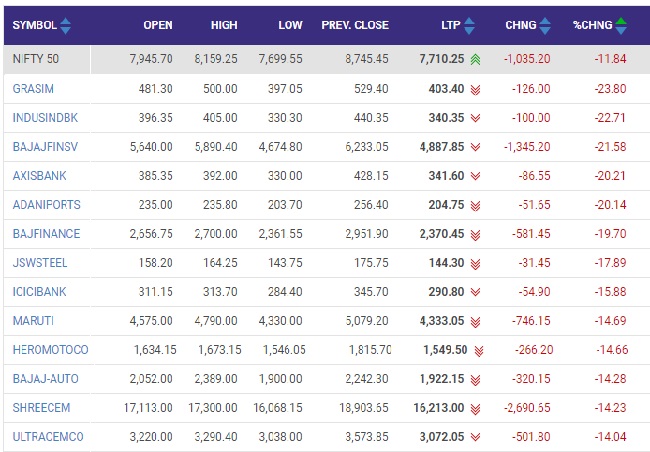Viewport: 650px width, 452px height.
Task: Click red down arrow in GRASIM row
Action: click(x=475, y=90)
